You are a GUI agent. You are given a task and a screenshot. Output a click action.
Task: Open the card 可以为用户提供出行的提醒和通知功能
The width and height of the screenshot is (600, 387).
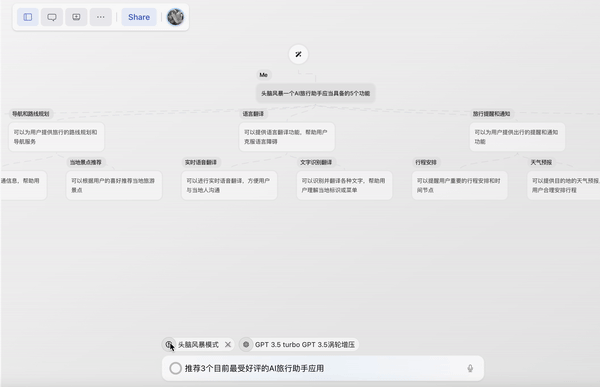(x=517, y=137)
